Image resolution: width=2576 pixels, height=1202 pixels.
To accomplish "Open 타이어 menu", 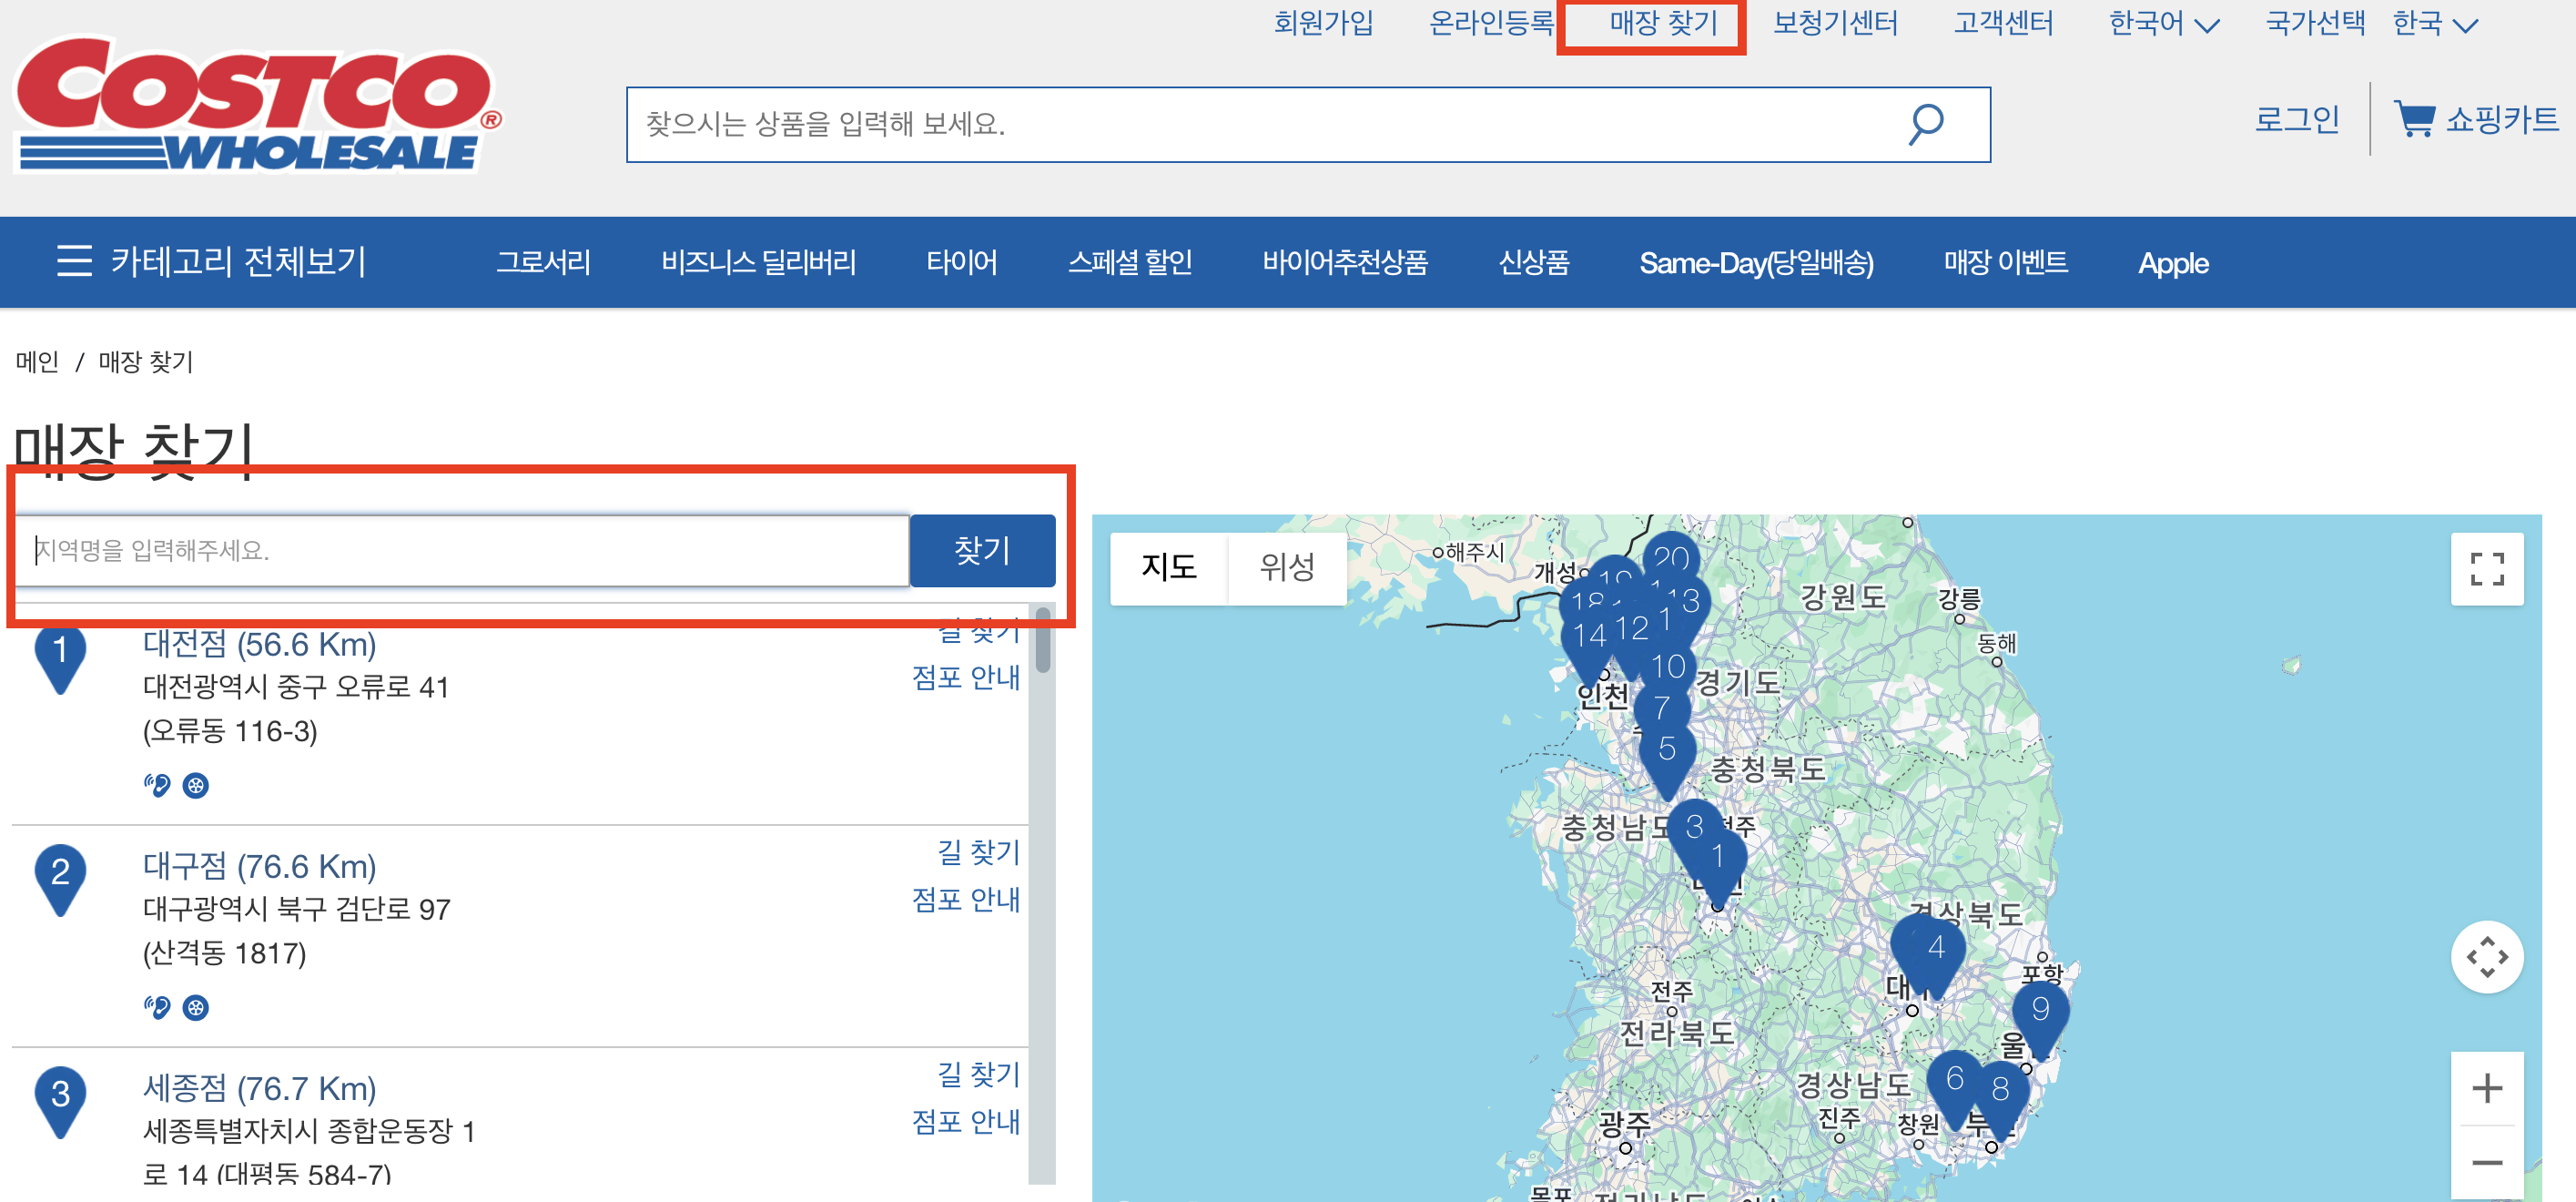I will coord(961,262).
